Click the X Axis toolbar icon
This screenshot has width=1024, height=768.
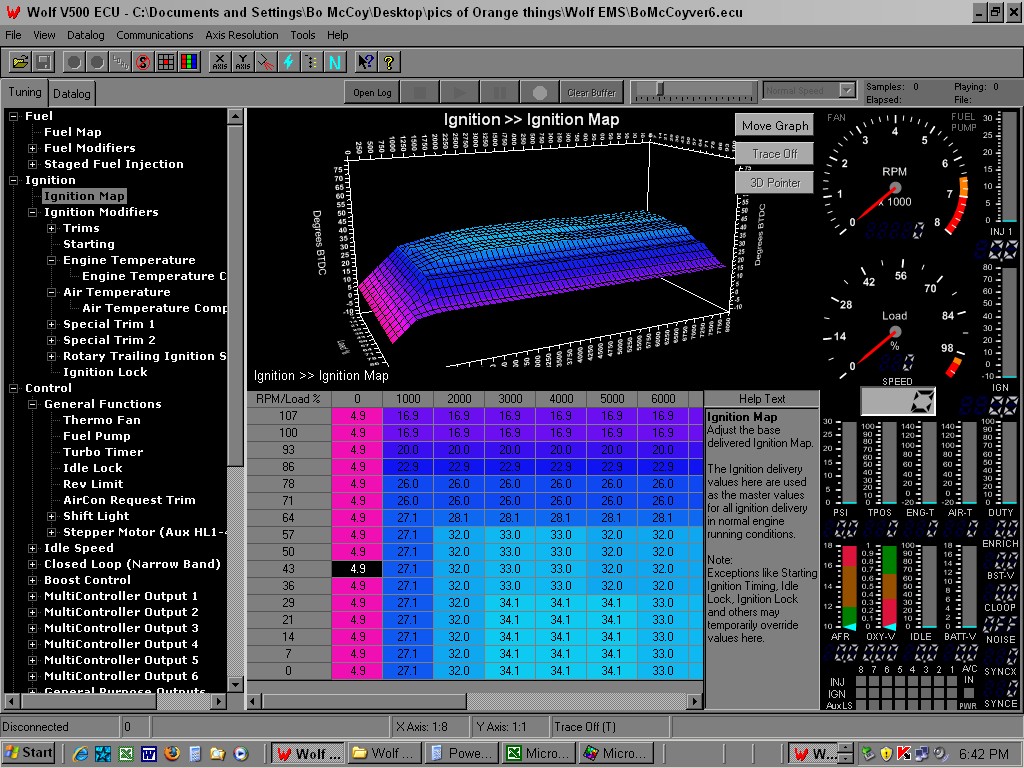point(220,62)
